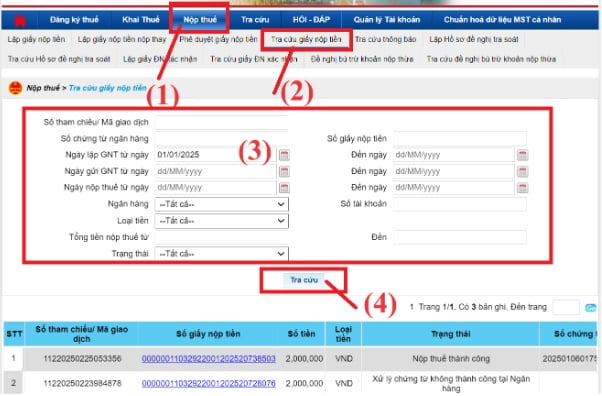Click the Đến trang page number field

click(x=566, y=307)
